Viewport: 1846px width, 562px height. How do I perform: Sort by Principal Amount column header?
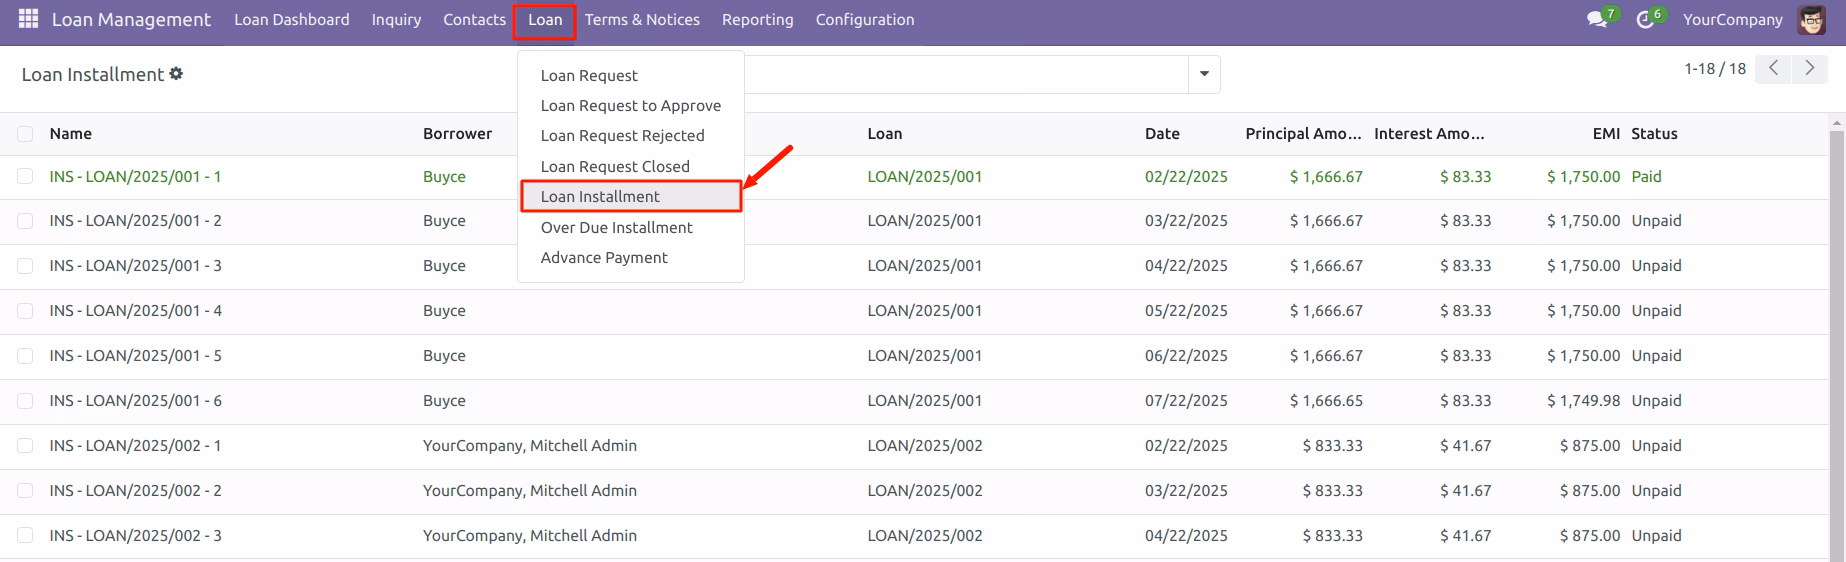pos(1303,134)
